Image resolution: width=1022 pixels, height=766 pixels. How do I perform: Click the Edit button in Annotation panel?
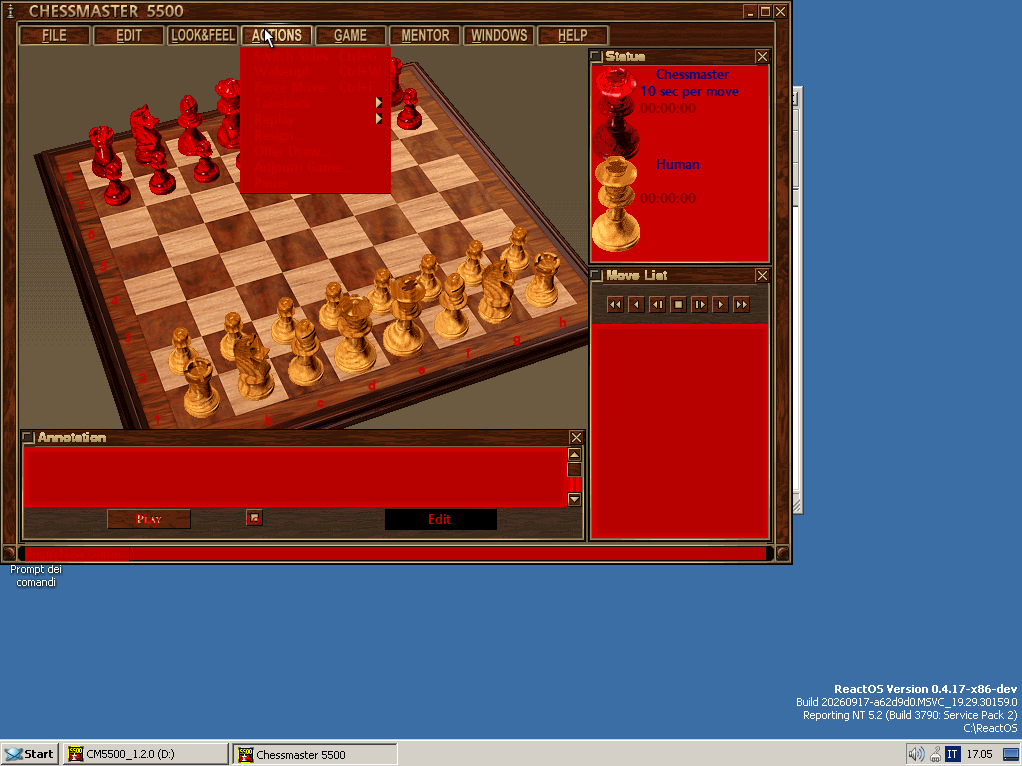440,519
